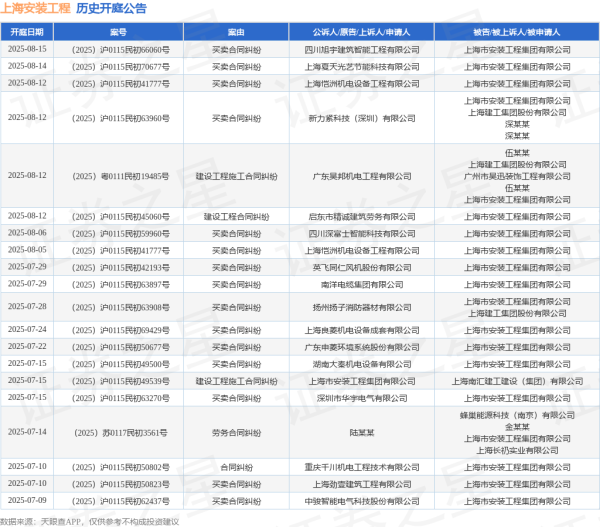Select the 公诉人/原告/上诉人/申请人 column header
Image resolution: width=600 pixels, height=527 pixels.
click(362, 32)
